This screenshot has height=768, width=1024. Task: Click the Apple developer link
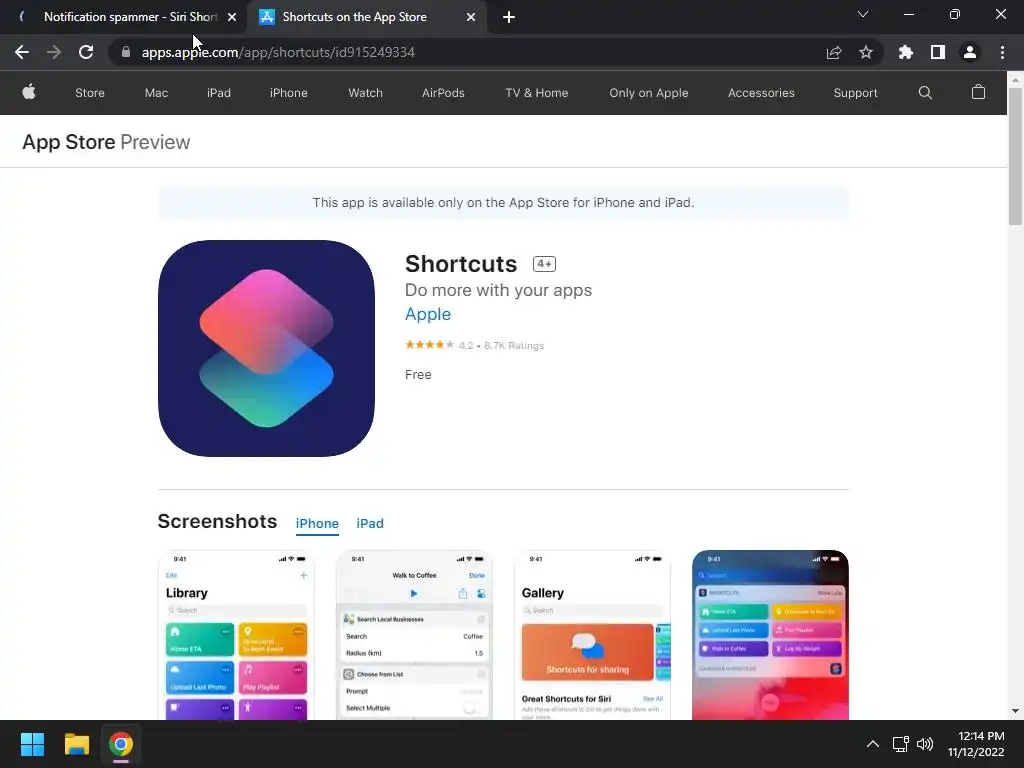[x=428, y=314]
